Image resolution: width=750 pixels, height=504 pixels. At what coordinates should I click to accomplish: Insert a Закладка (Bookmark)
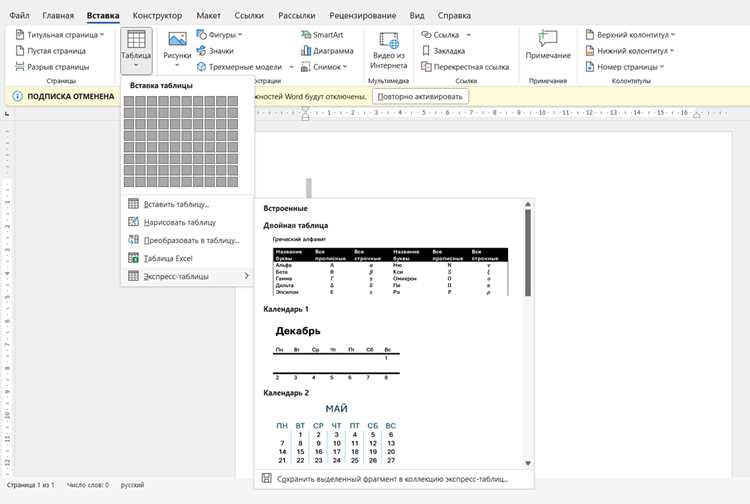[443, 51]
